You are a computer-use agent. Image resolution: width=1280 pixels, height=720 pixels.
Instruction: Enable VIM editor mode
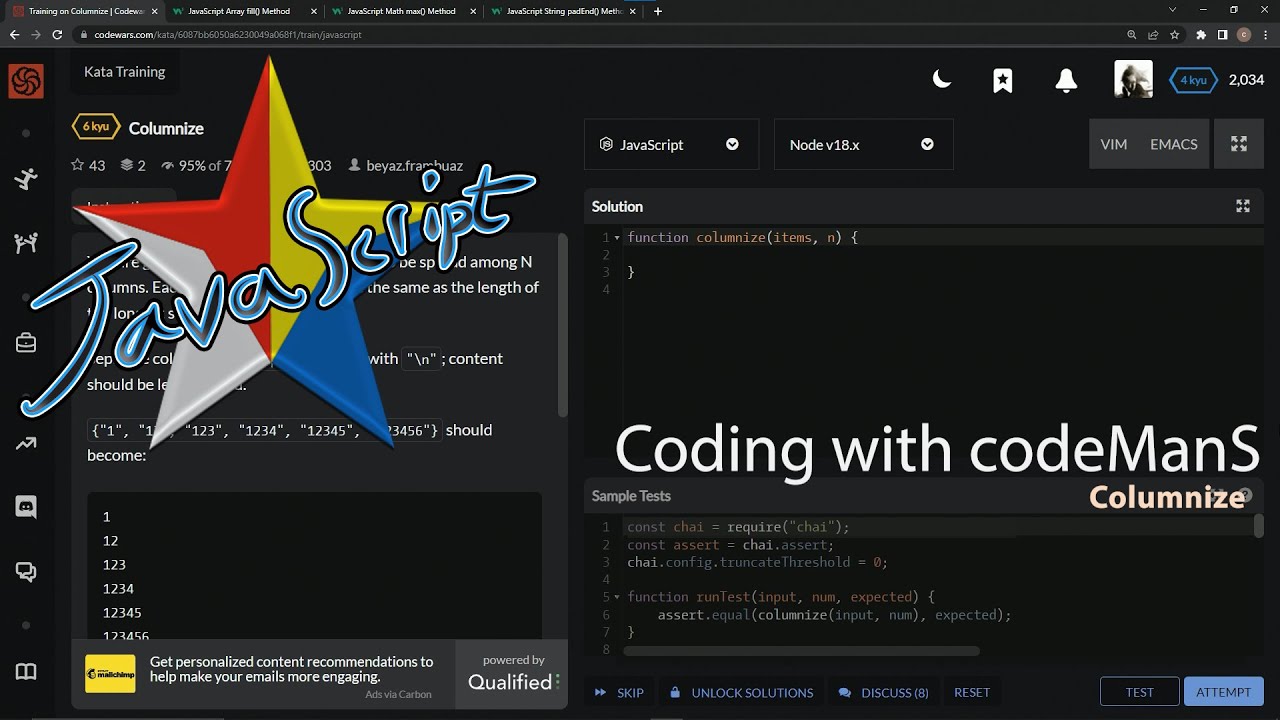coord(1113,144)
